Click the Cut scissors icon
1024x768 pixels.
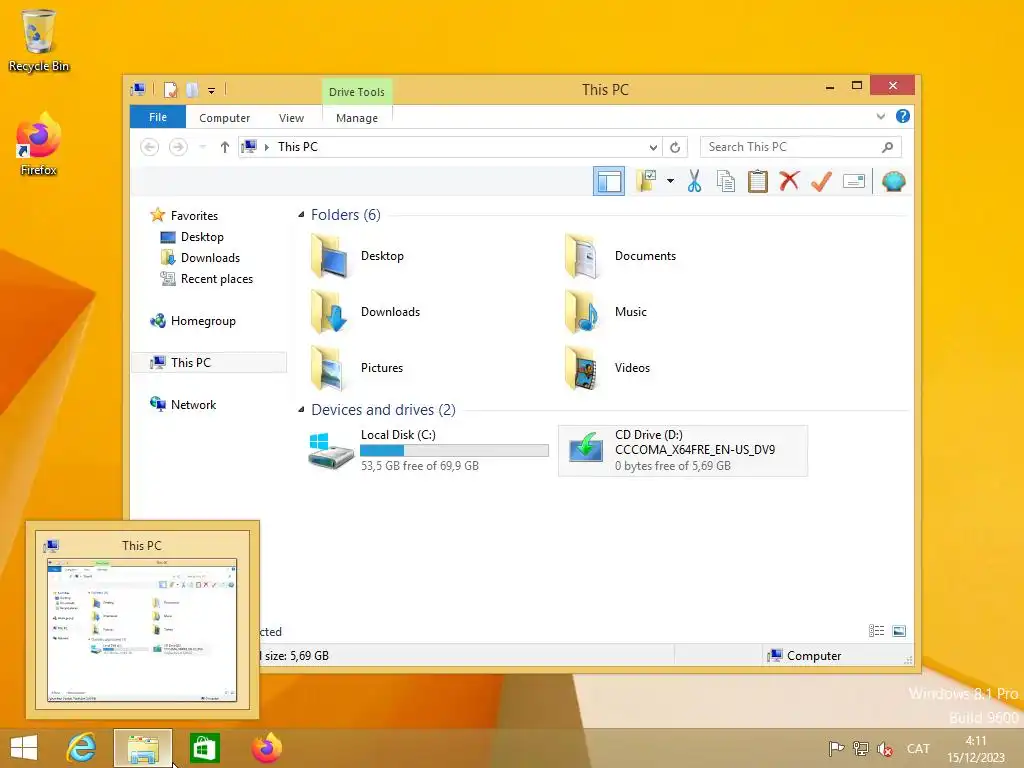(694, 181)
